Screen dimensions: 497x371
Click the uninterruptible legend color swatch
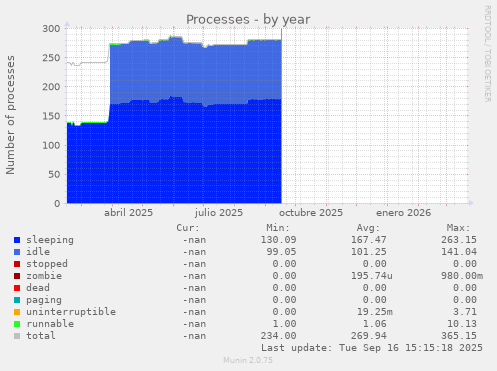click(x=17, y=312)
